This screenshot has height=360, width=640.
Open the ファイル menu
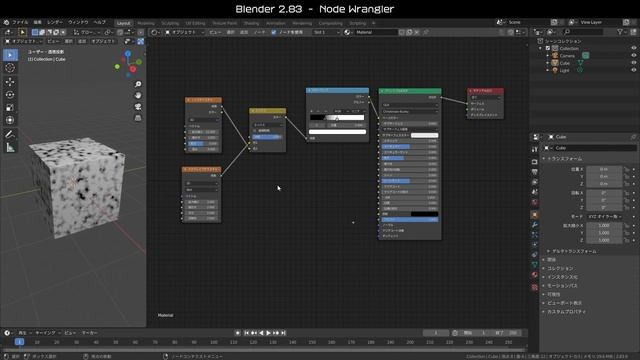[20, 22]
